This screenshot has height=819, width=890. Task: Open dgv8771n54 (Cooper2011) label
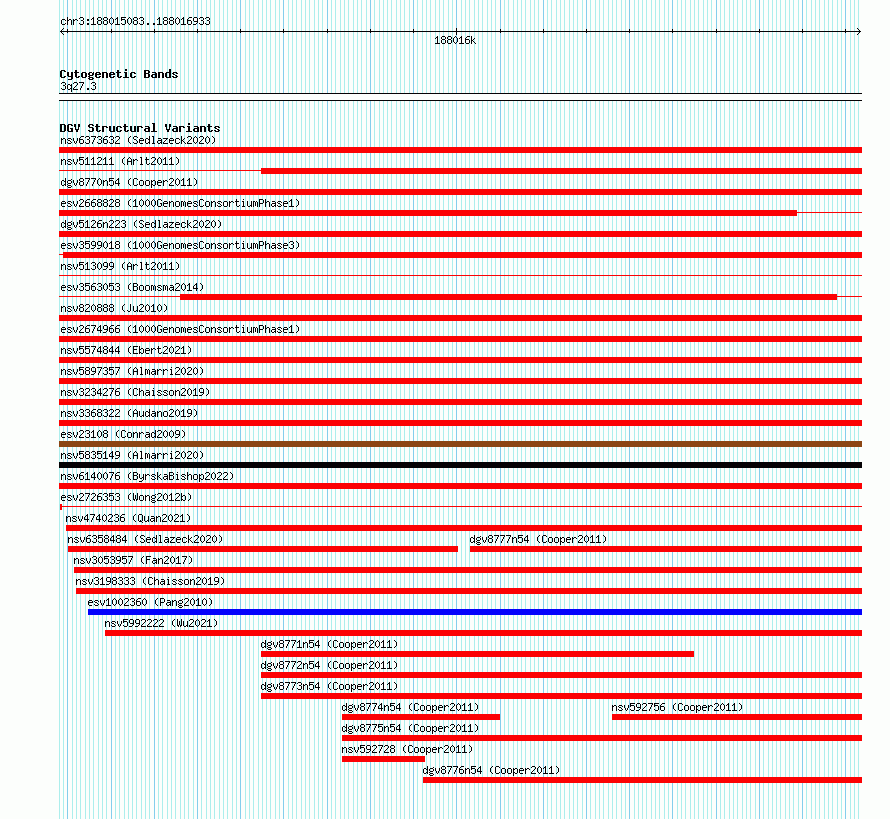[x=329, y=644]
